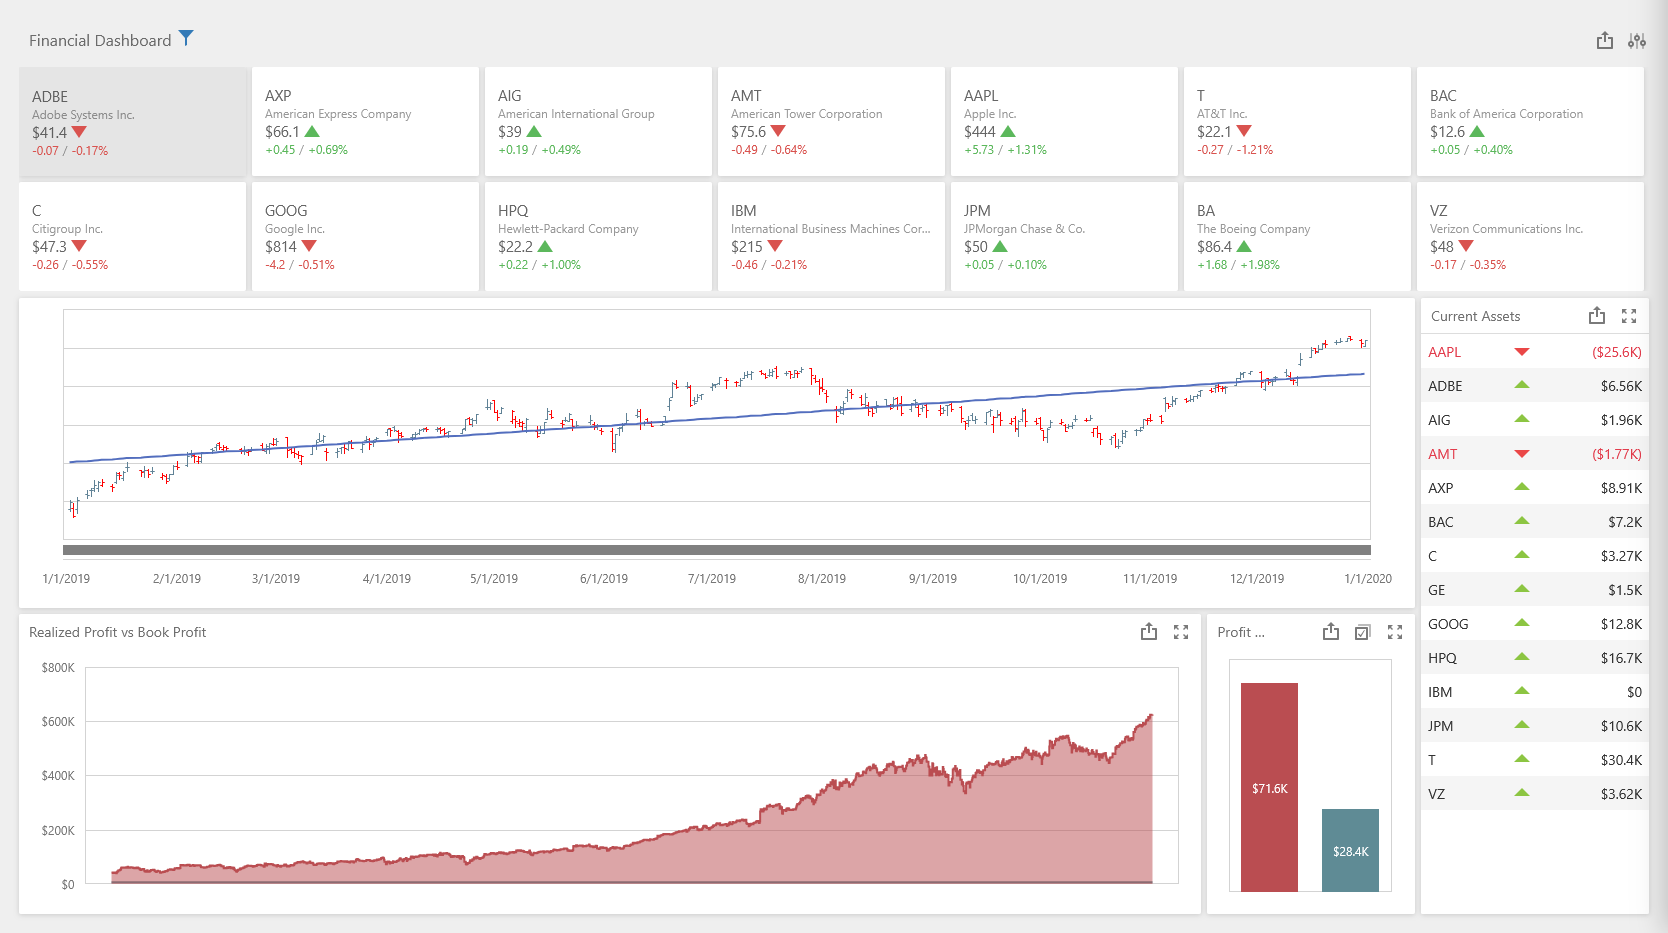Click the teal $28.4K profit bar

1350,850
